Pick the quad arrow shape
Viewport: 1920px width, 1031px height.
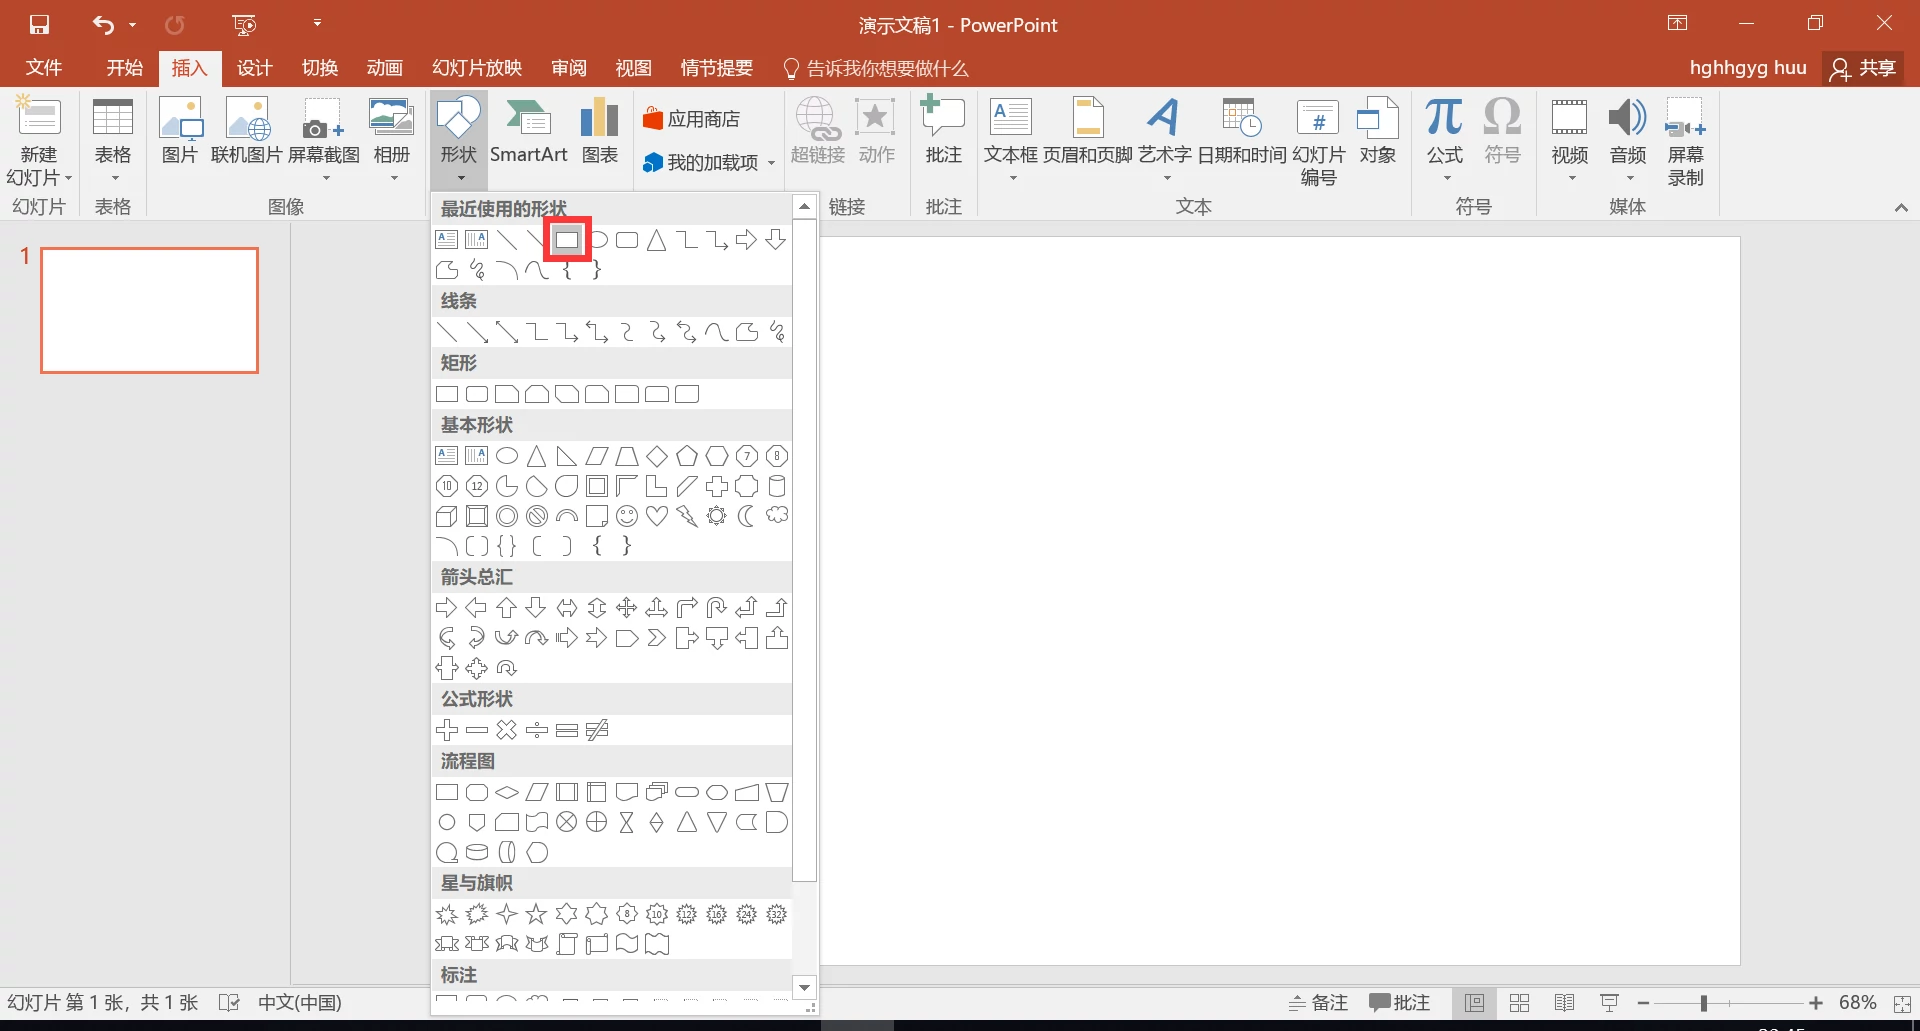click(x=627, y=608)
